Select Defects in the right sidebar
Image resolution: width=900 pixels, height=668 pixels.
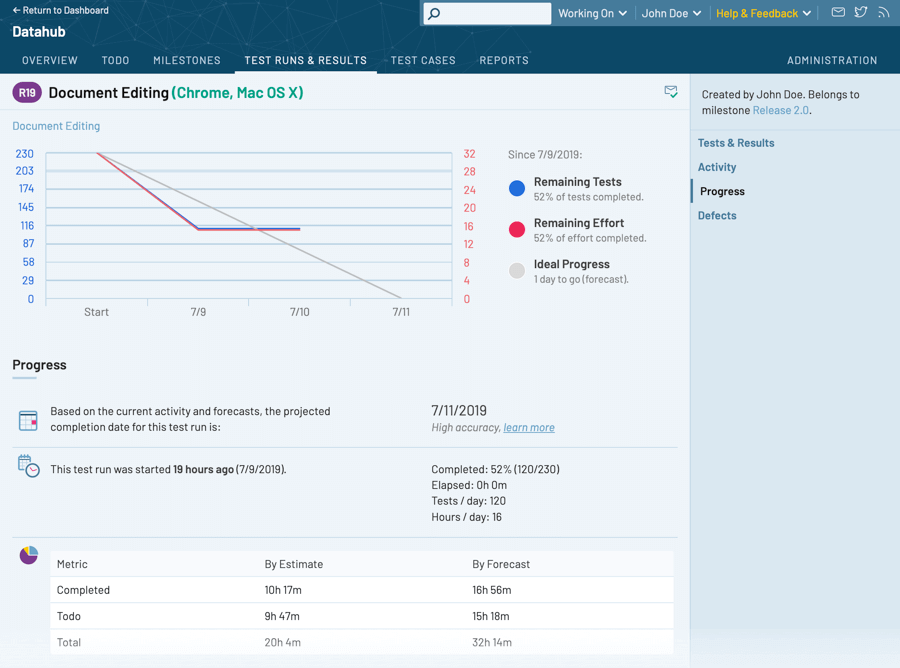[717, 215]
